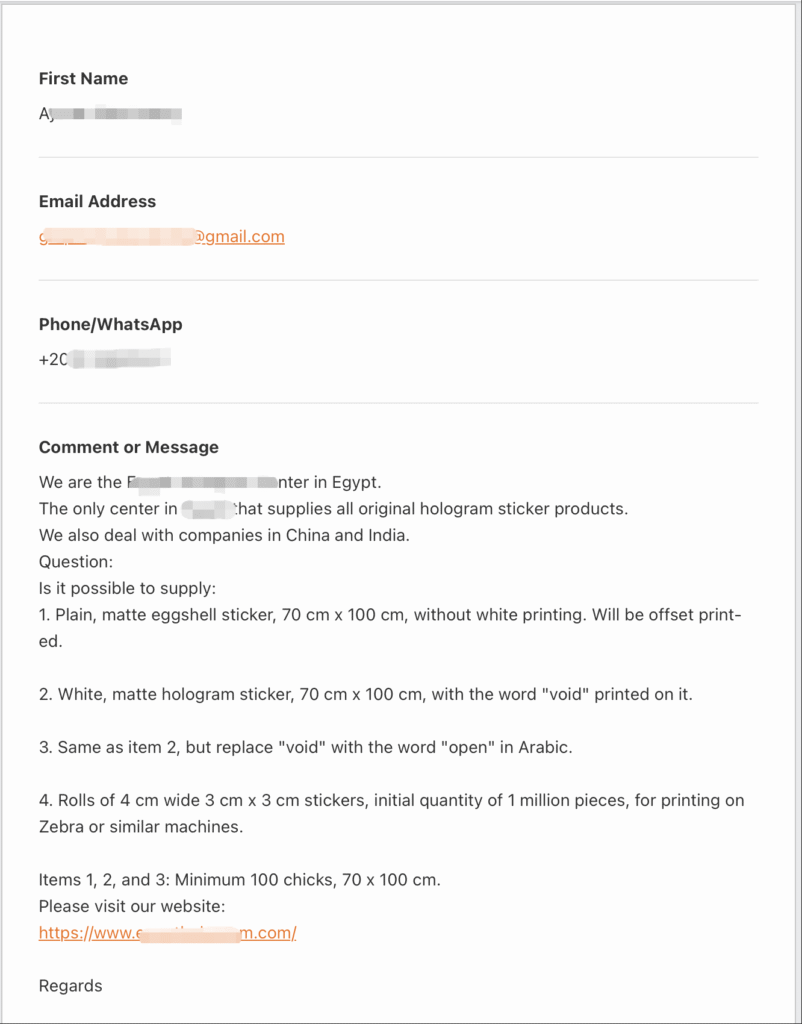Viewport: 802px width, 1024px height.
Task: Click item 2 about white matte hologram sticker
Action: (x=366, y=694)
